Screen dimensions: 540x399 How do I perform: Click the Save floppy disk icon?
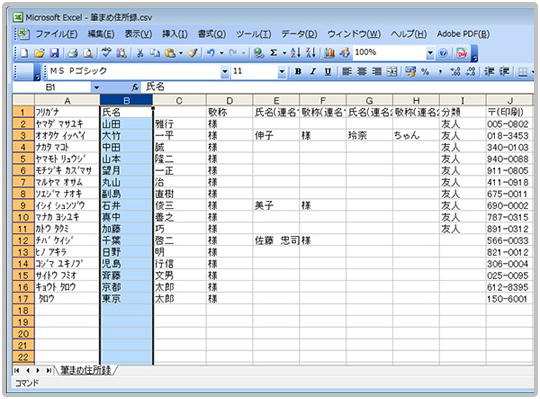click(54, 53)
